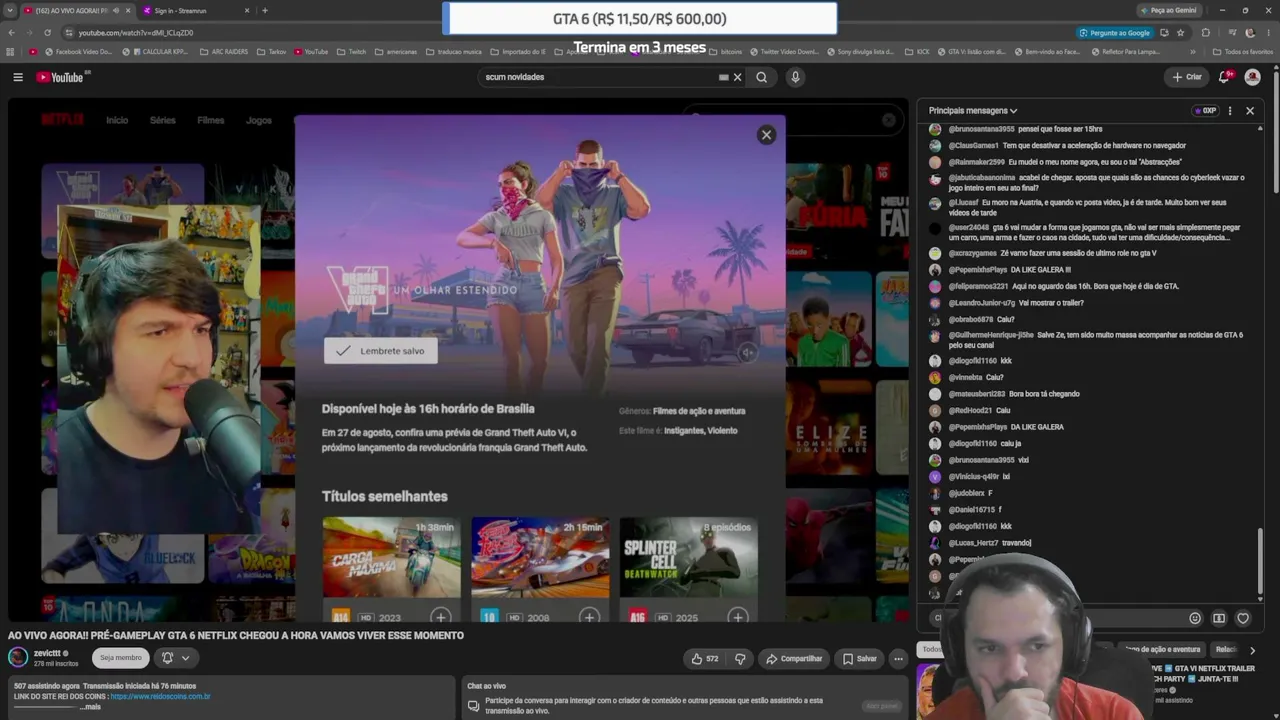Open the reidoscoins.com.br link
Screen dimensions: 1280x720
click(x=160, y=697)
